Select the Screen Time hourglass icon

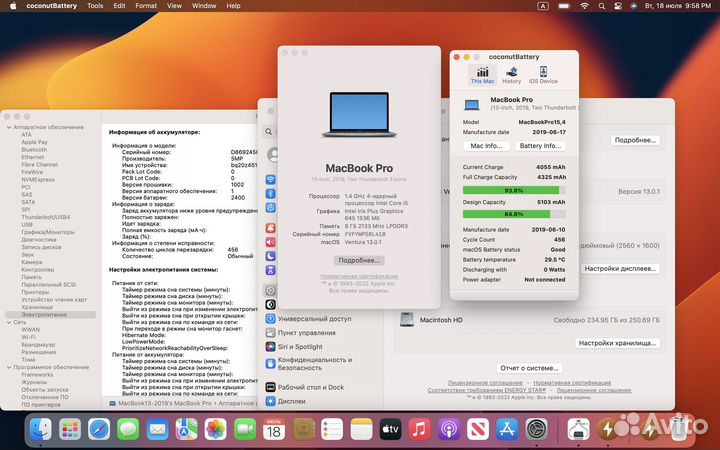pyautogui.click(x=270, y=270)
